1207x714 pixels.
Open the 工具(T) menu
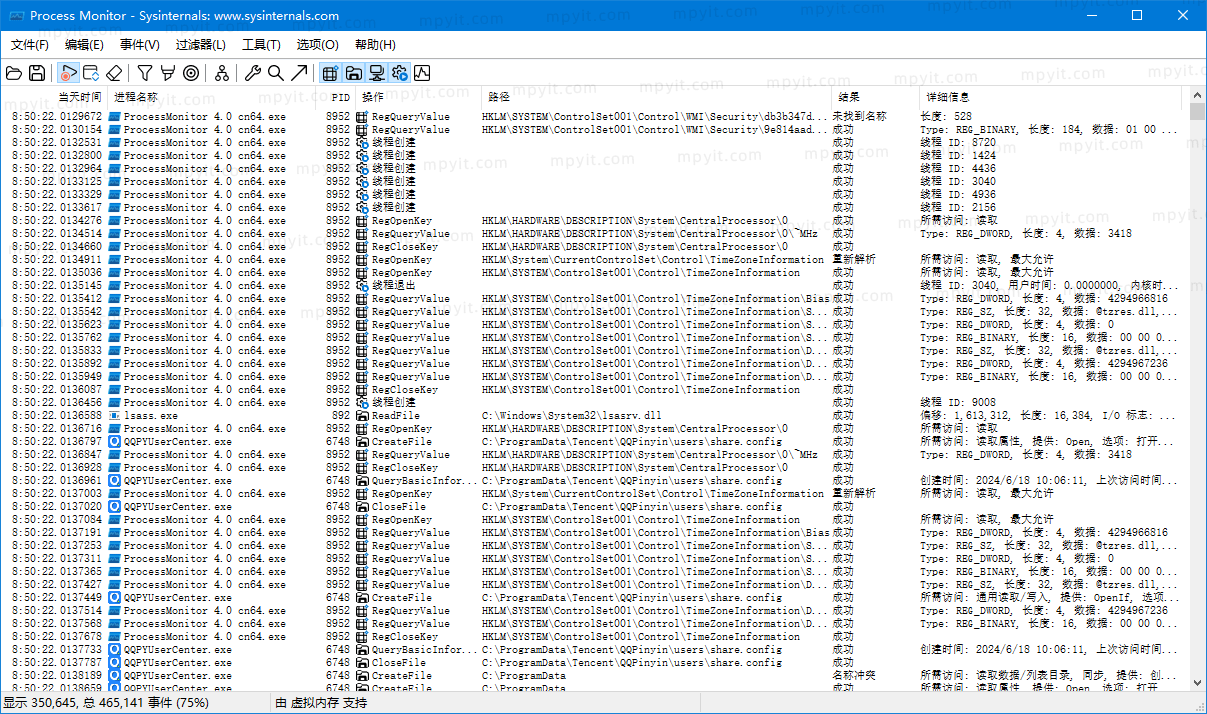261,45
